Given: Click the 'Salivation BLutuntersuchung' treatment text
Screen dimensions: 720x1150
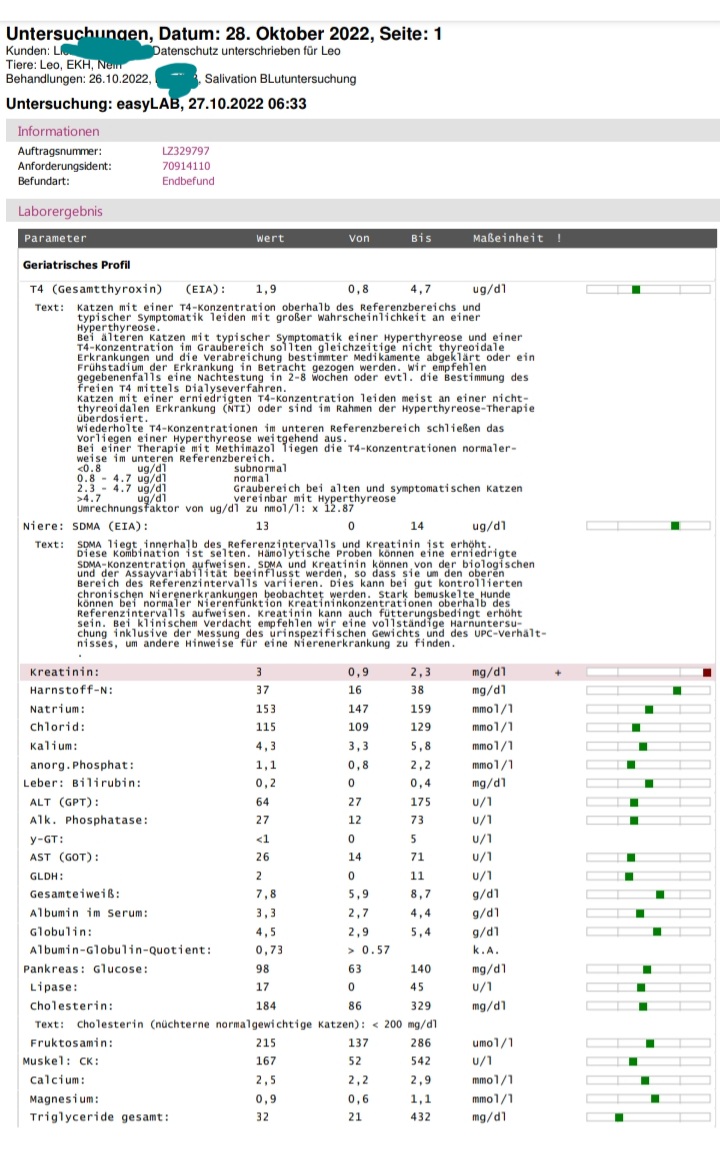Looking at the screenshot, I should [280, 79].
